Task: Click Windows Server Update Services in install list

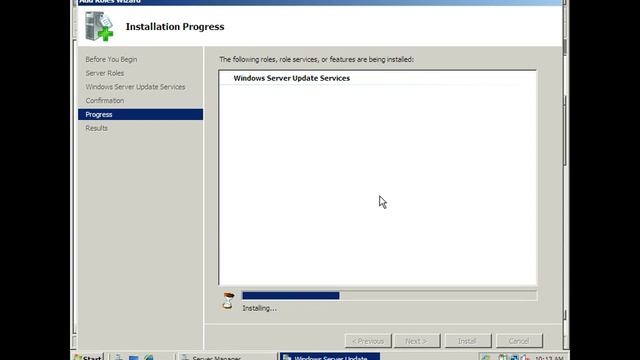Action: point(291,78)
